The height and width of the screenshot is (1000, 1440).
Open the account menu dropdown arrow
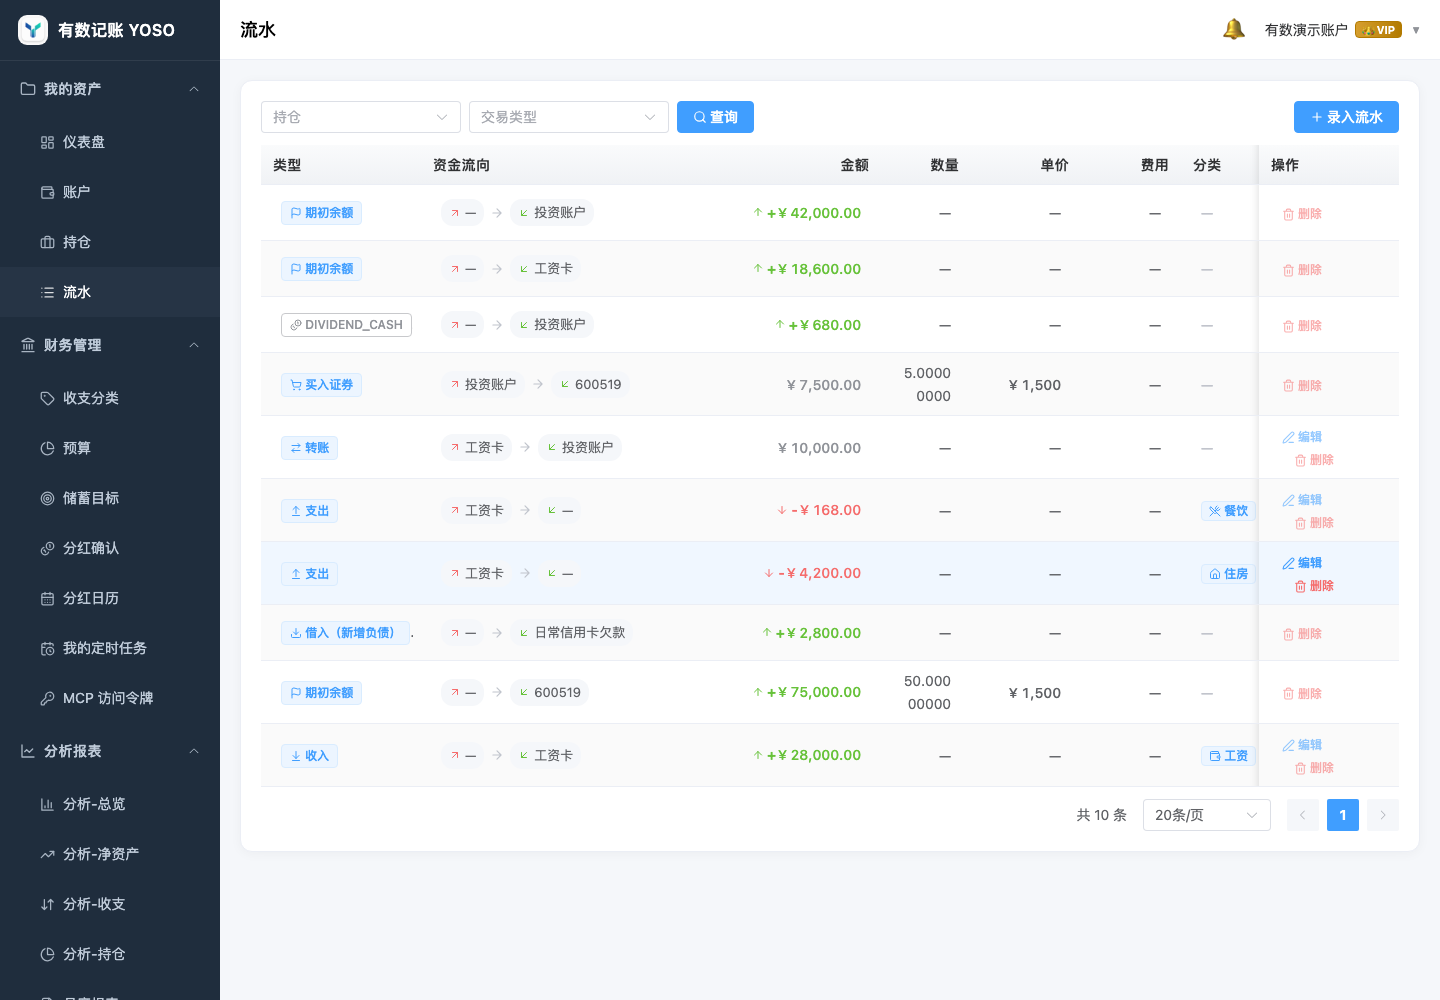click(x=1416, y=30)
